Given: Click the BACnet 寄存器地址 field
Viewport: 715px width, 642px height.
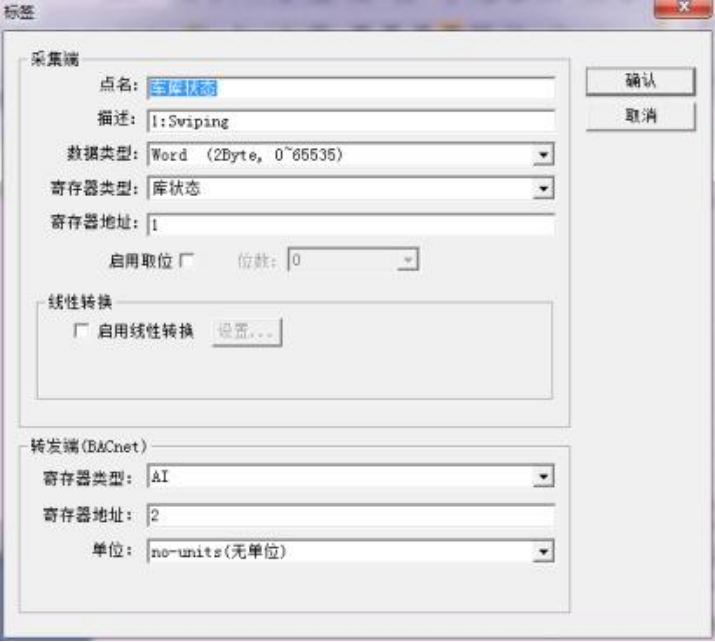Looking at the screenshot, I should tap(351, 515).
